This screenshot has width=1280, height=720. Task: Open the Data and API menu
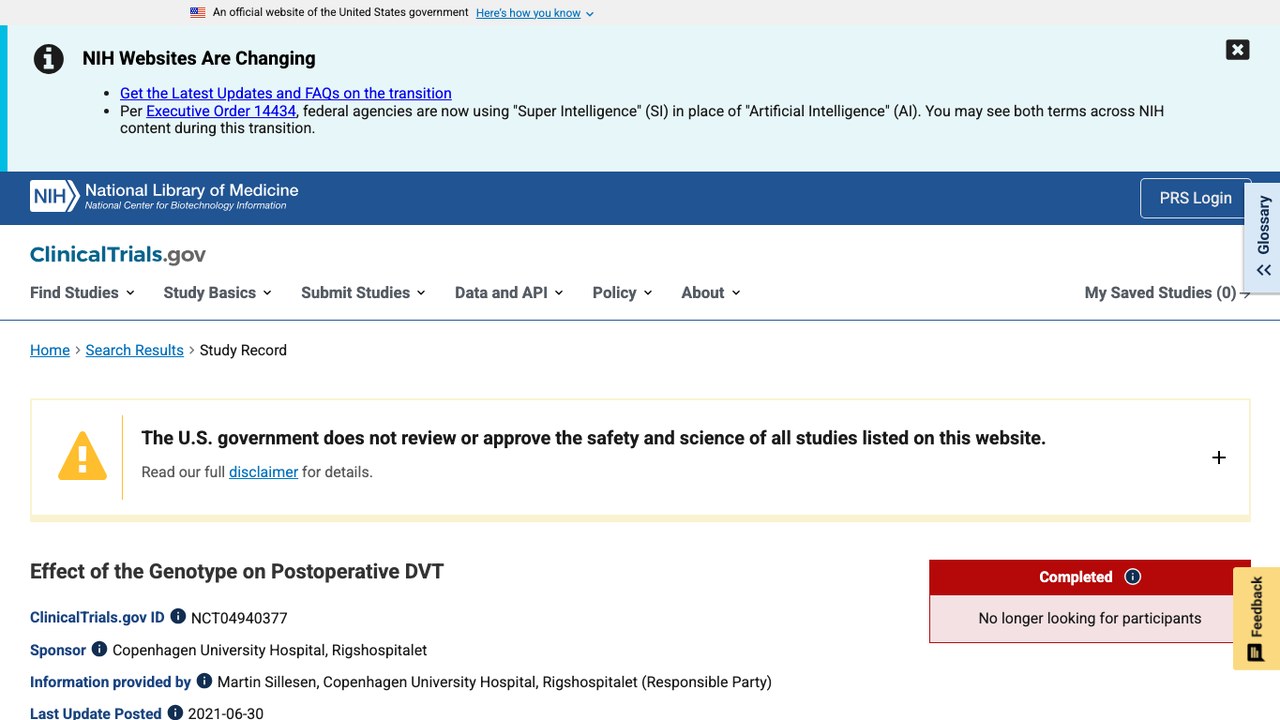pos(509,293)
